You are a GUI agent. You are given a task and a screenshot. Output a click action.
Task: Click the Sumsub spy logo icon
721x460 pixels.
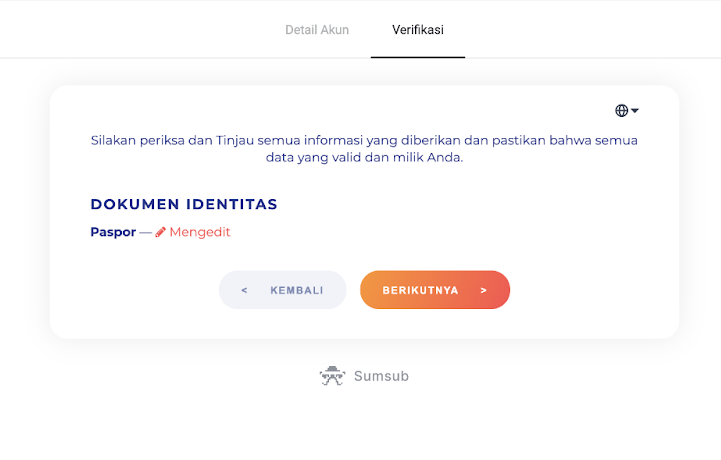click(332, 376)
